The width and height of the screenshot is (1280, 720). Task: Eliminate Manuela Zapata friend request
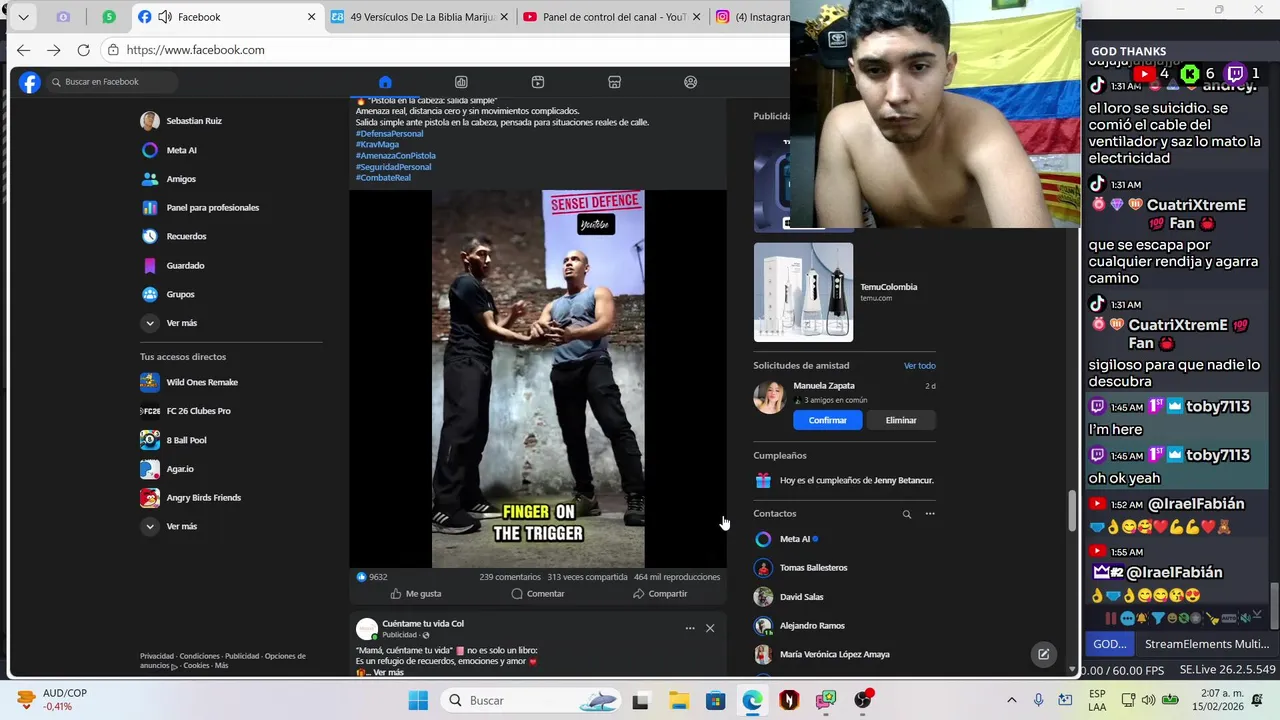(901, 420)
